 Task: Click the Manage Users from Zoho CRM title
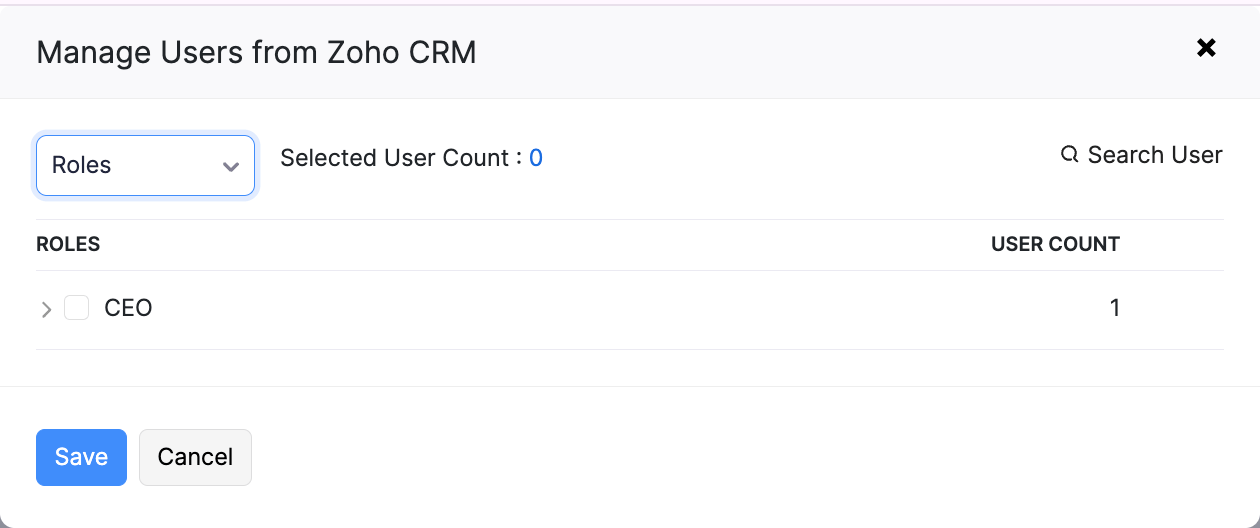point(256,52)
